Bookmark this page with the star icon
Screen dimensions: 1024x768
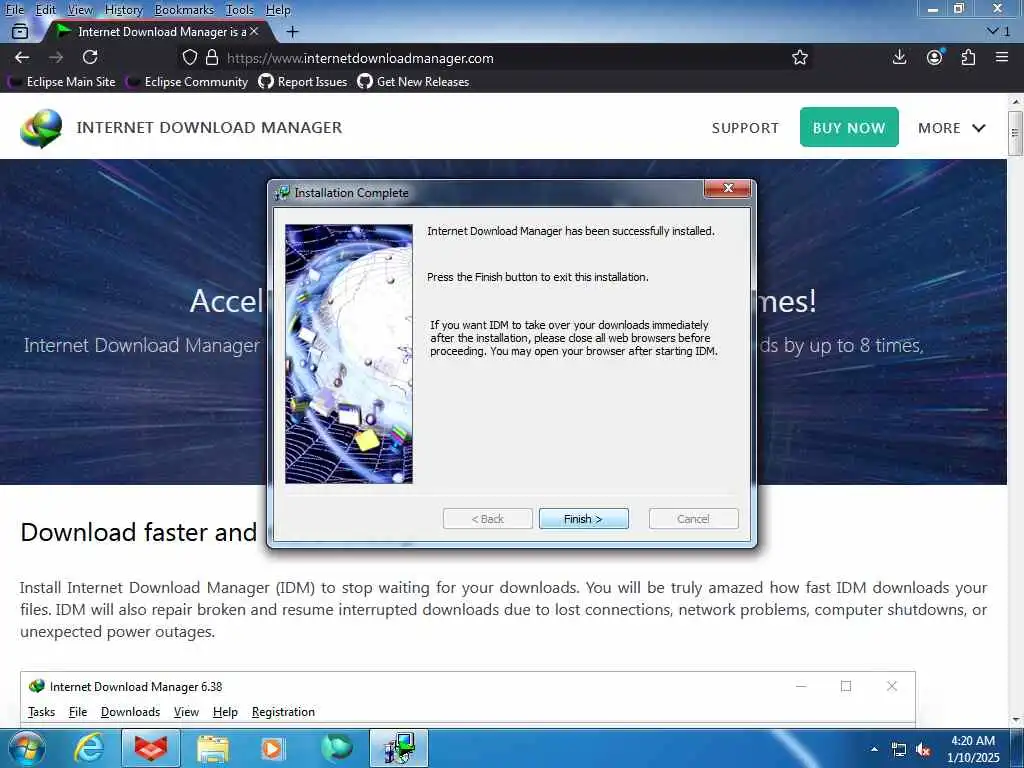click(800, 57)
